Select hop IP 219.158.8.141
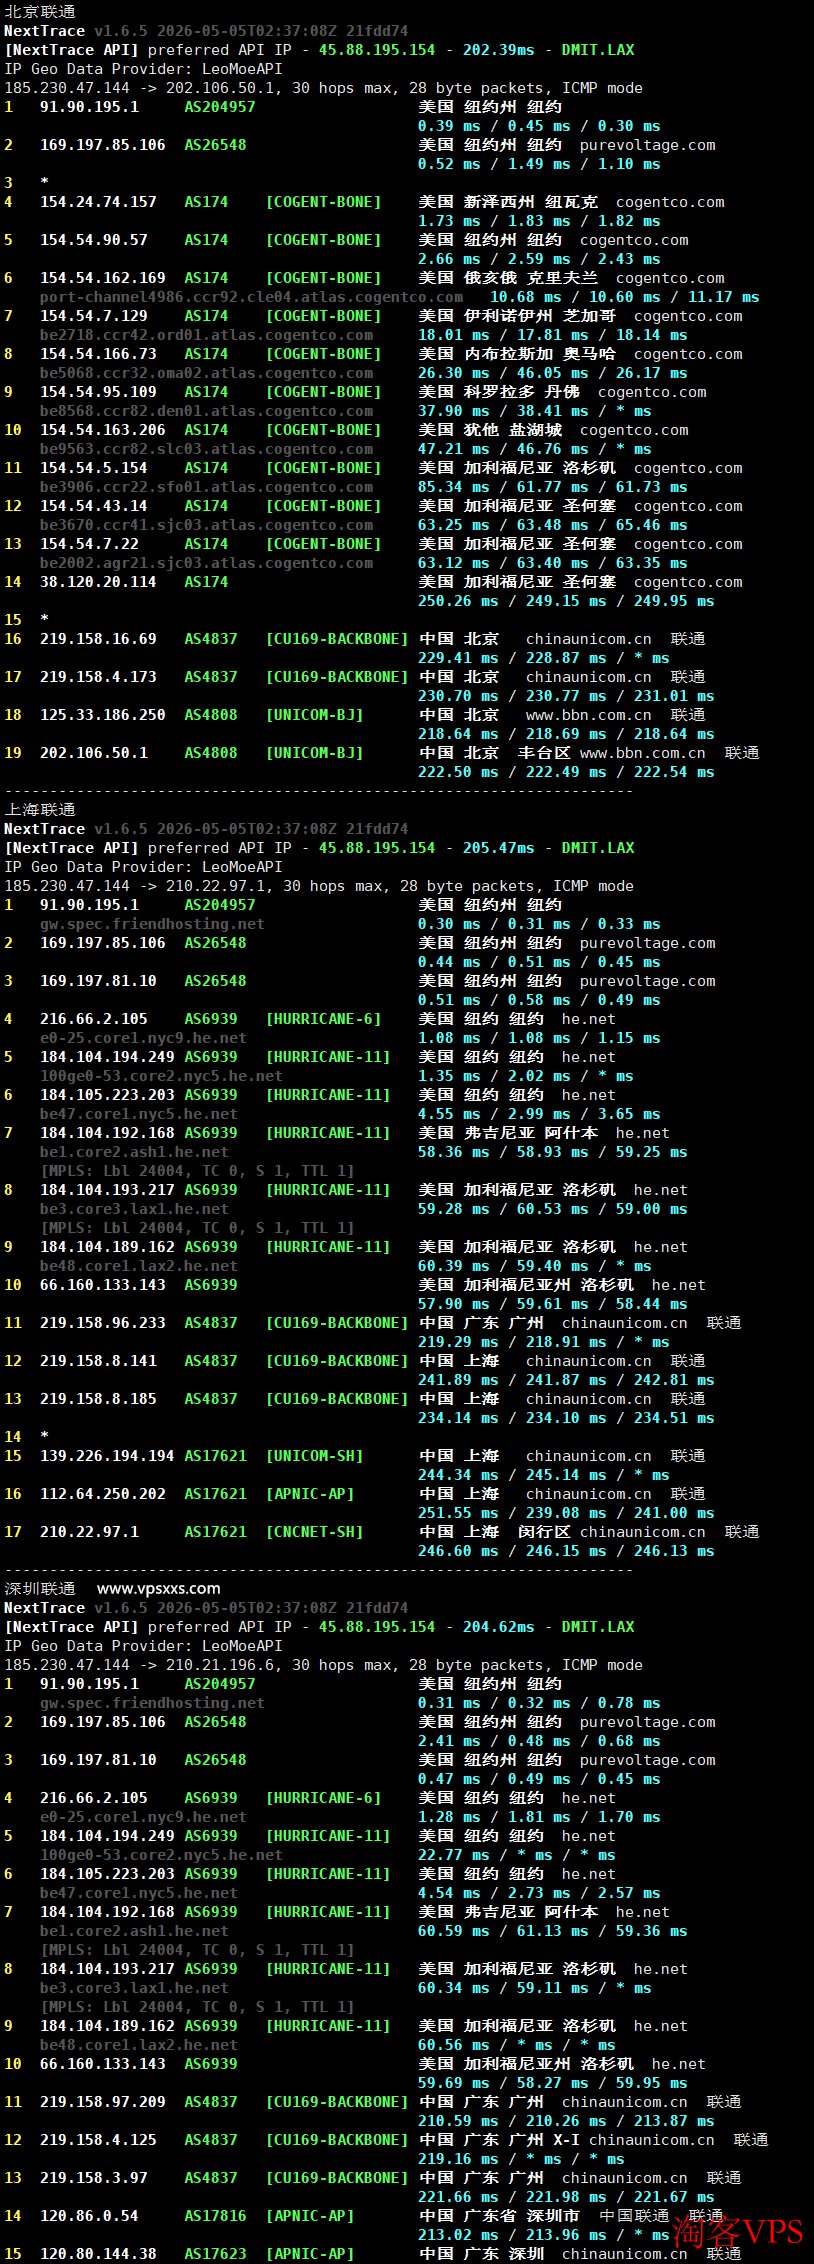The image size is (814, 2264). coord(98,1361)
